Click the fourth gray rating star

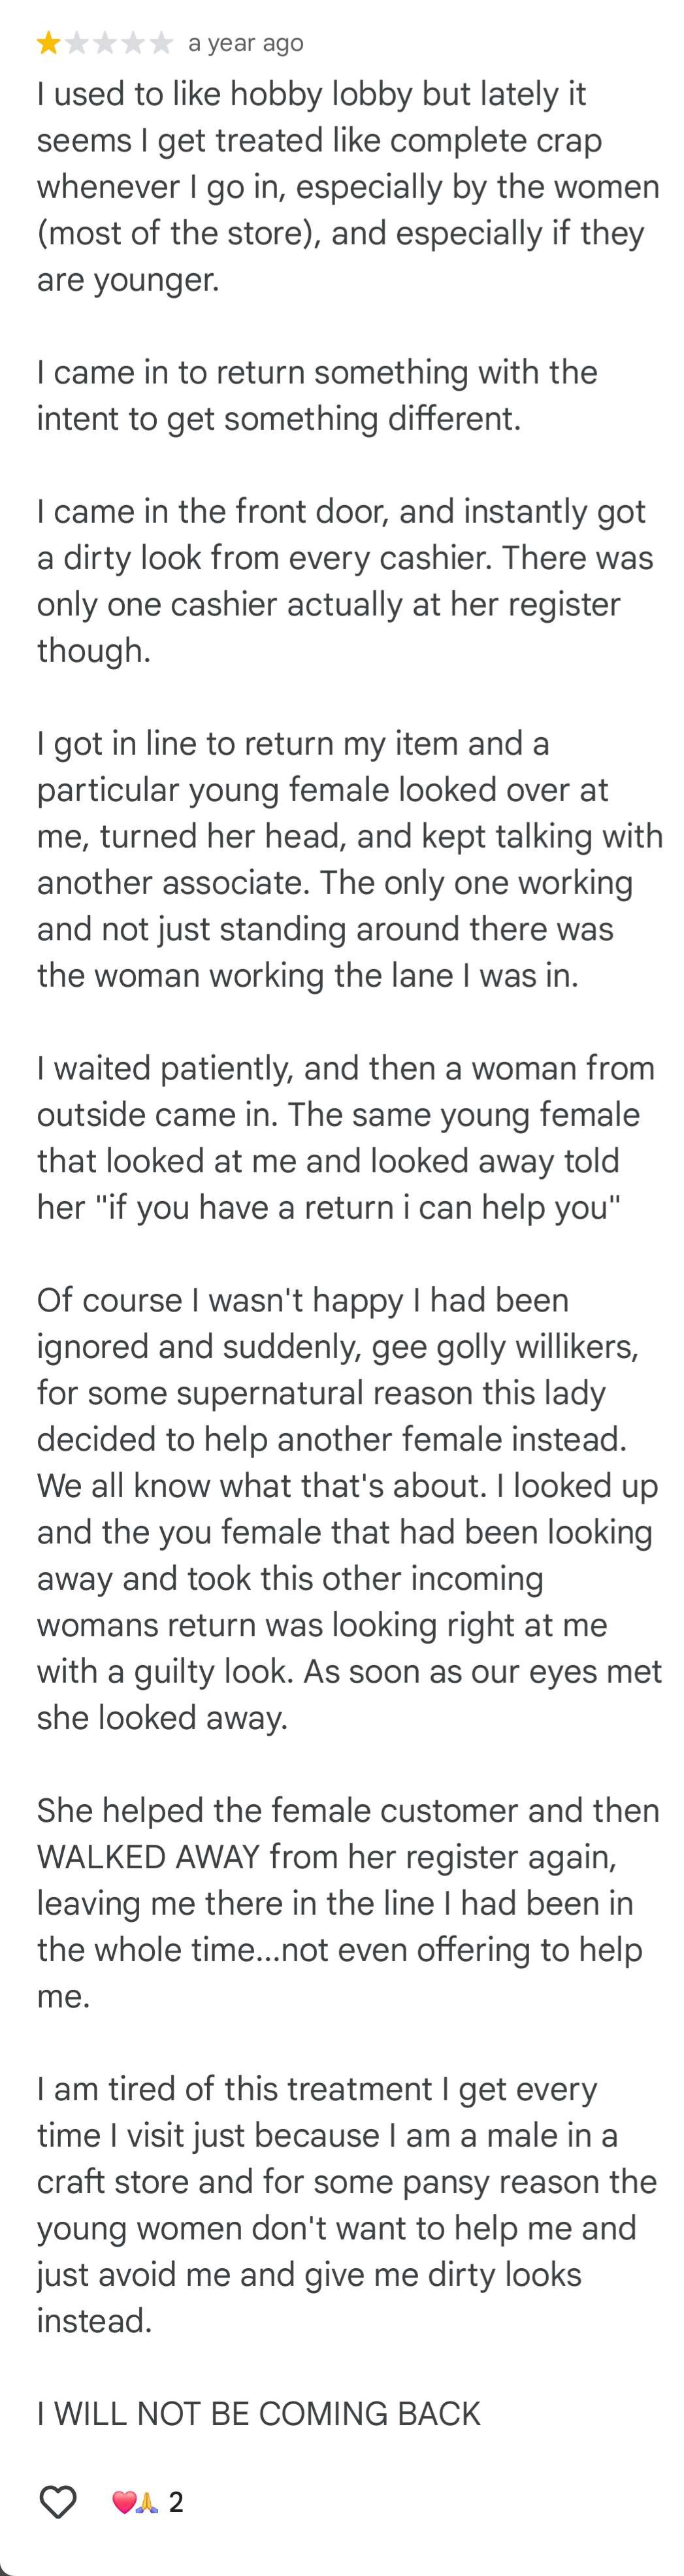(132, 43)
